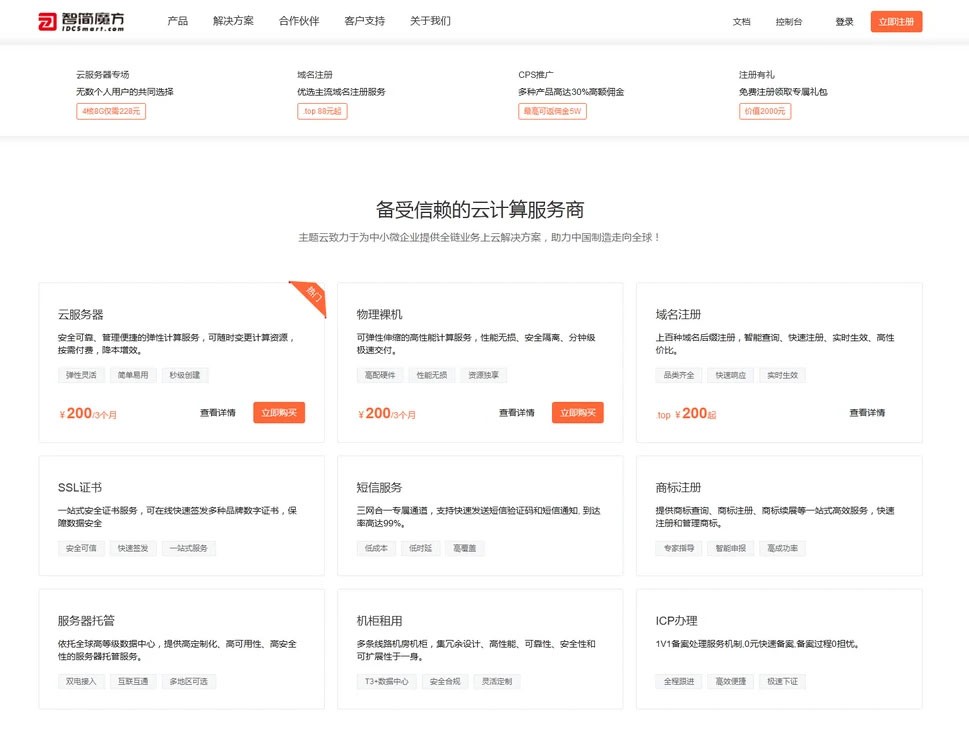The height and width of the screenshot is (733, 969).
Task: Click the 备受信赖的云计算服务商 heading
Action: pyautogui.click(x=480, y=210)
